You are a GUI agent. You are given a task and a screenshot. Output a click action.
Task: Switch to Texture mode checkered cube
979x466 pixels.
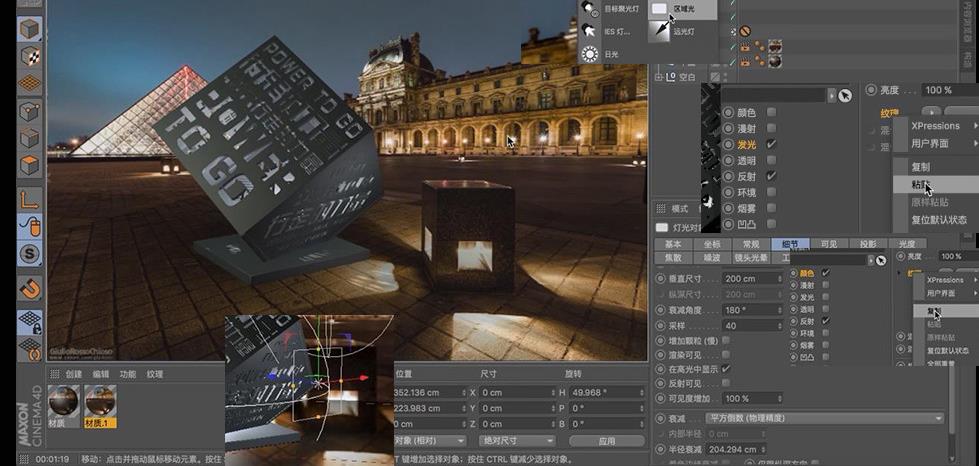(29, 56)
